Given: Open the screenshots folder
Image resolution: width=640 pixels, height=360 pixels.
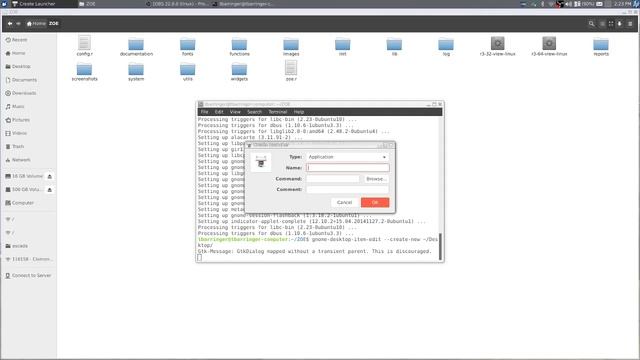Looking at the screenshot, I should click(84, 72).
